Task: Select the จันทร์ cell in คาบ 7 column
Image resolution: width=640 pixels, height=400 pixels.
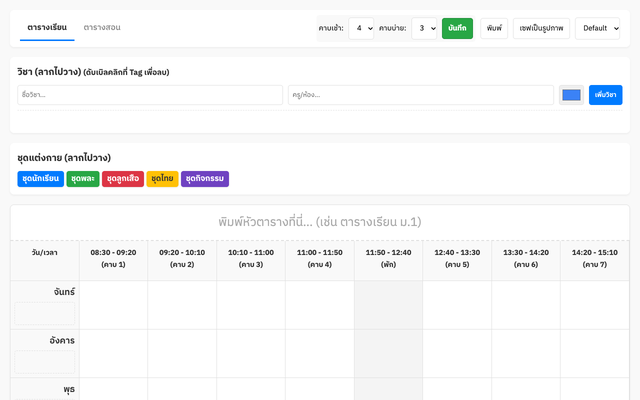Action: (x=595, y=305)
